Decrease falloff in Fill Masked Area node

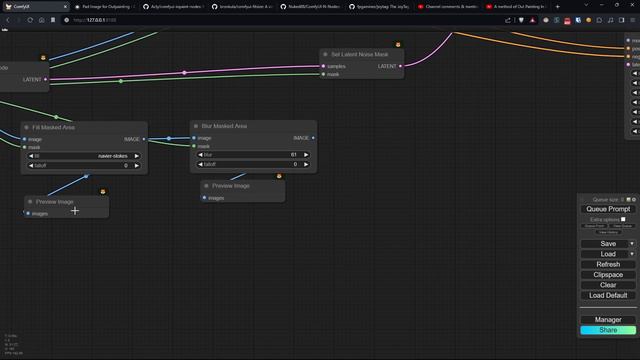coord(31,165)
